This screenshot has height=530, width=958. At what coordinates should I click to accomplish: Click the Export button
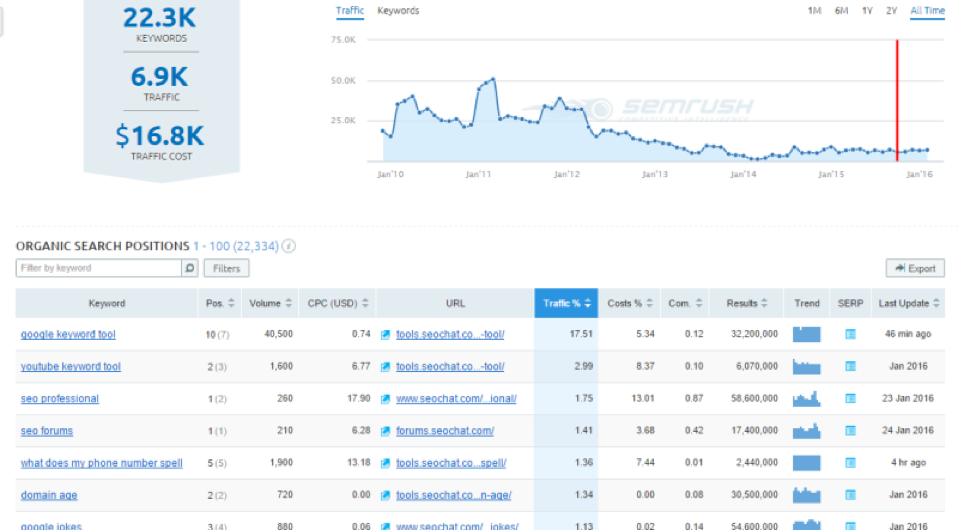tap(915, 268)
